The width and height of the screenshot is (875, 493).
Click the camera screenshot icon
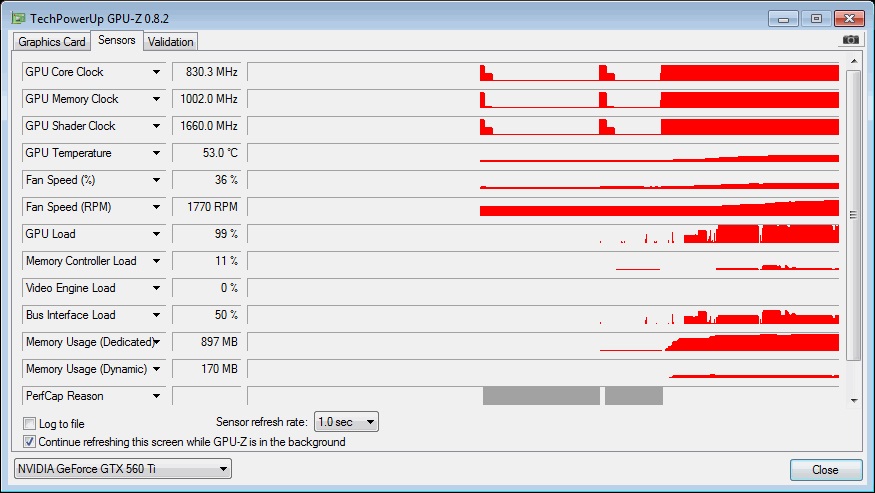pos(850,40)
